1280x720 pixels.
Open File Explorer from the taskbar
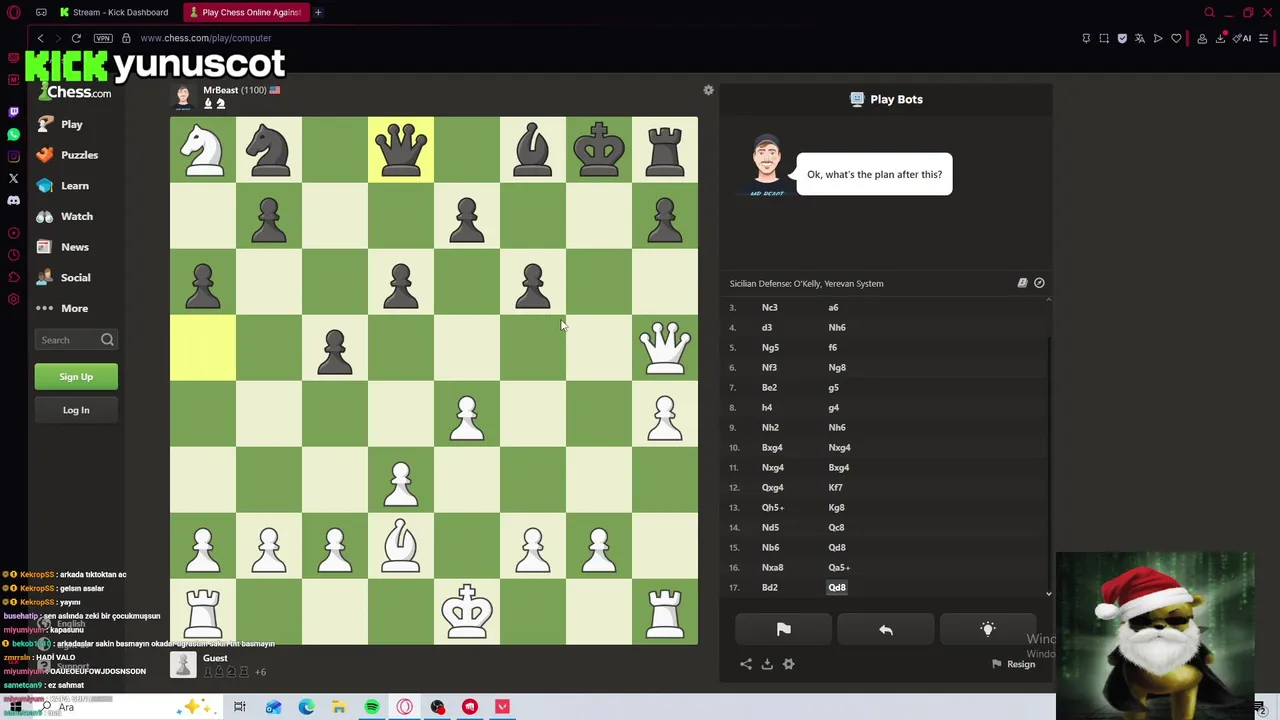(x=339, y=707)
